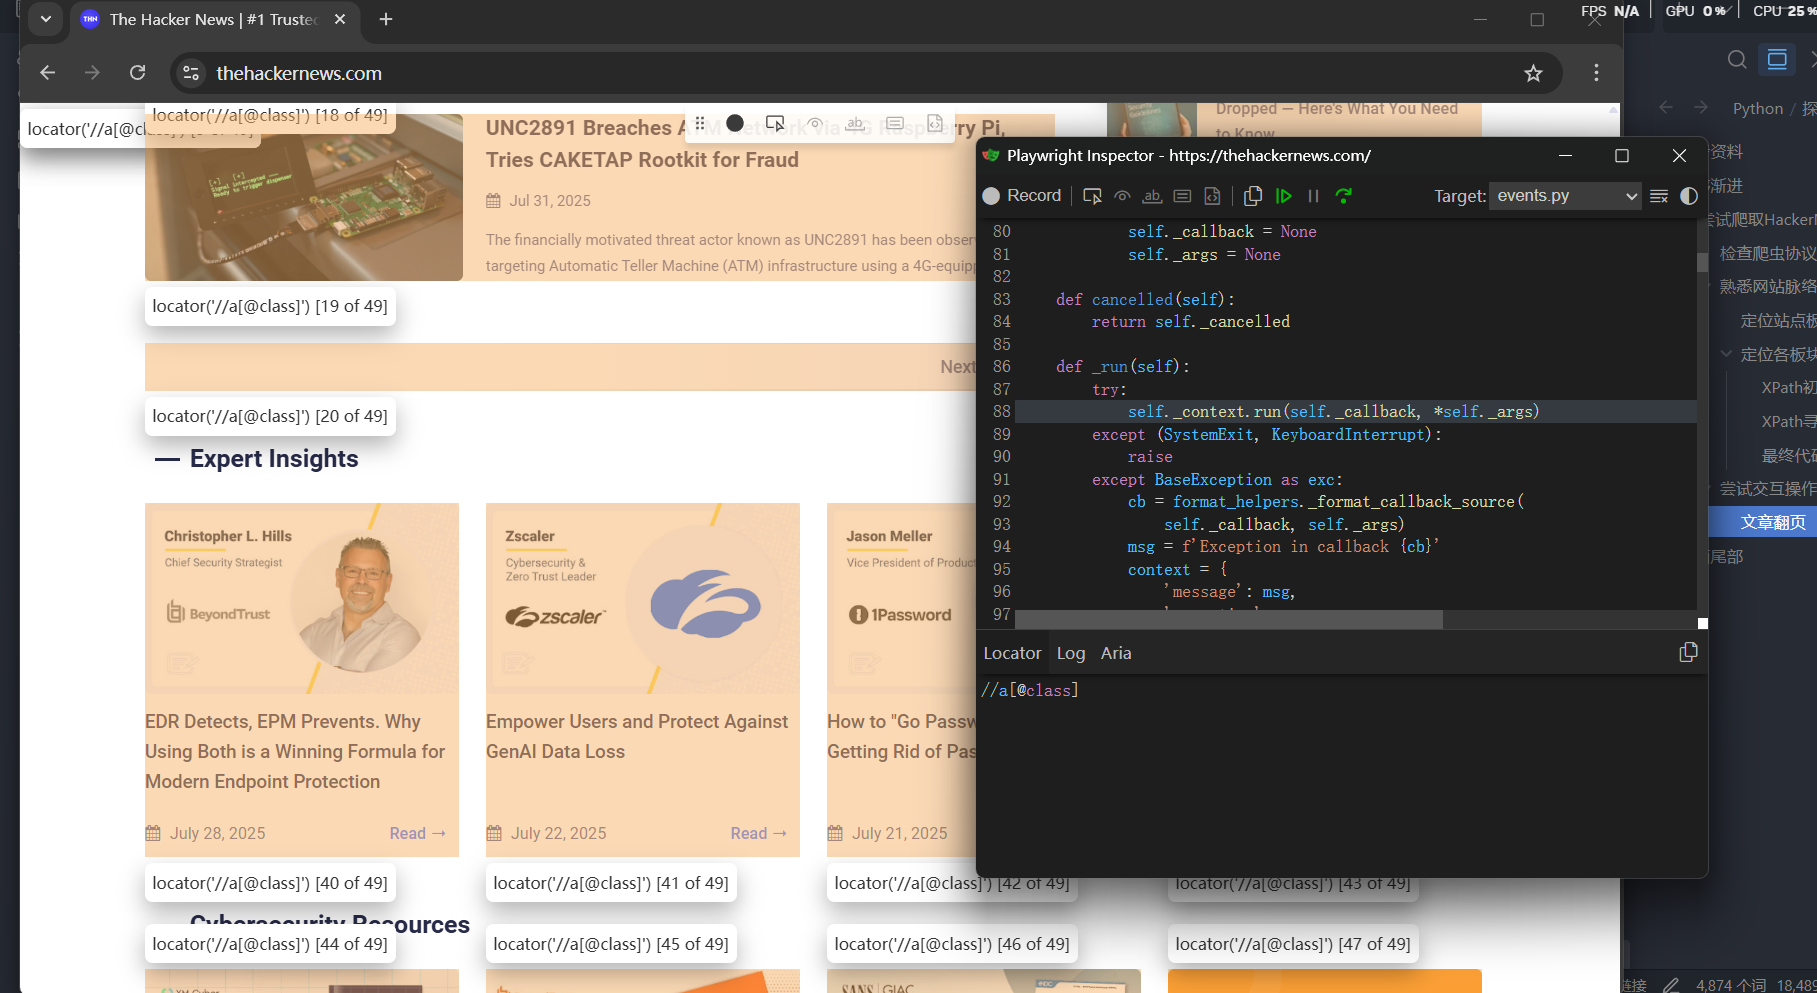Image resolution: width=1817 pixels, height=993 pixels.
Task: Open the 'EDR Detects, EPM Prevents' article
Action: (x=295, y=751)
